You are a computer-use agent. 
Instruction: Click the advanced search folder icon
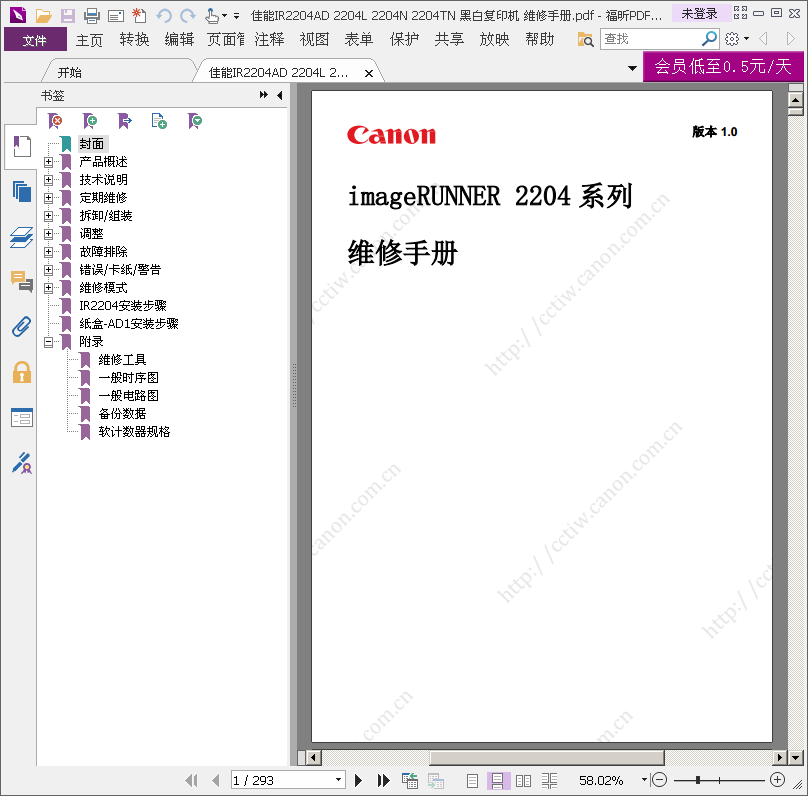[x=585, y=39]
